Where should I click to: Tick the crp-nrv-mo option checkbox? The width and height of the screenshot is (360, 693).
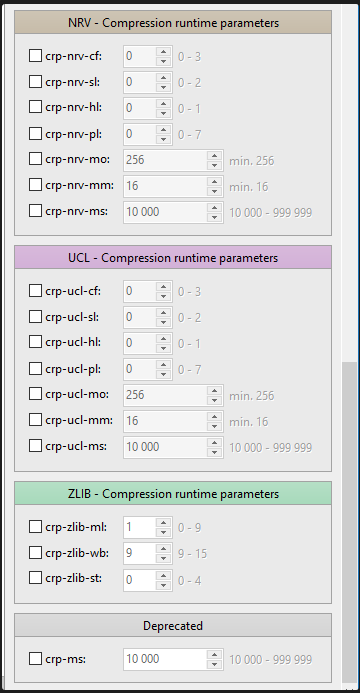[x=35, y=159]
